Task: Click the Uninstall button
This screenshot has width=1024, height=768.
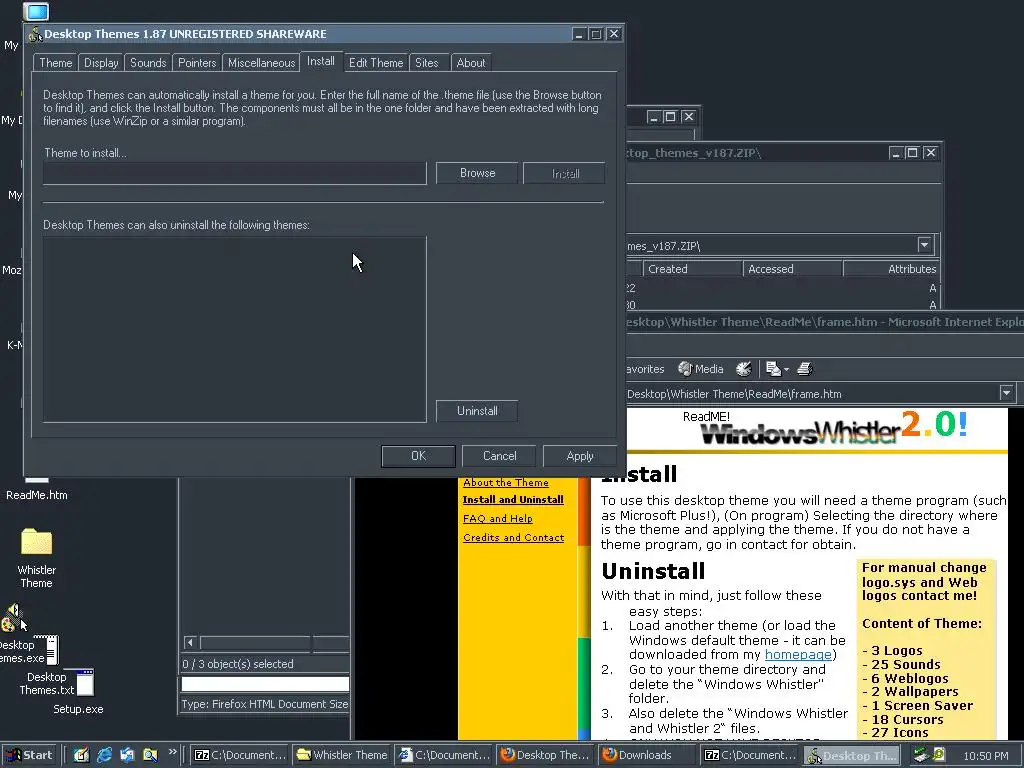Action: coord(477,411)
